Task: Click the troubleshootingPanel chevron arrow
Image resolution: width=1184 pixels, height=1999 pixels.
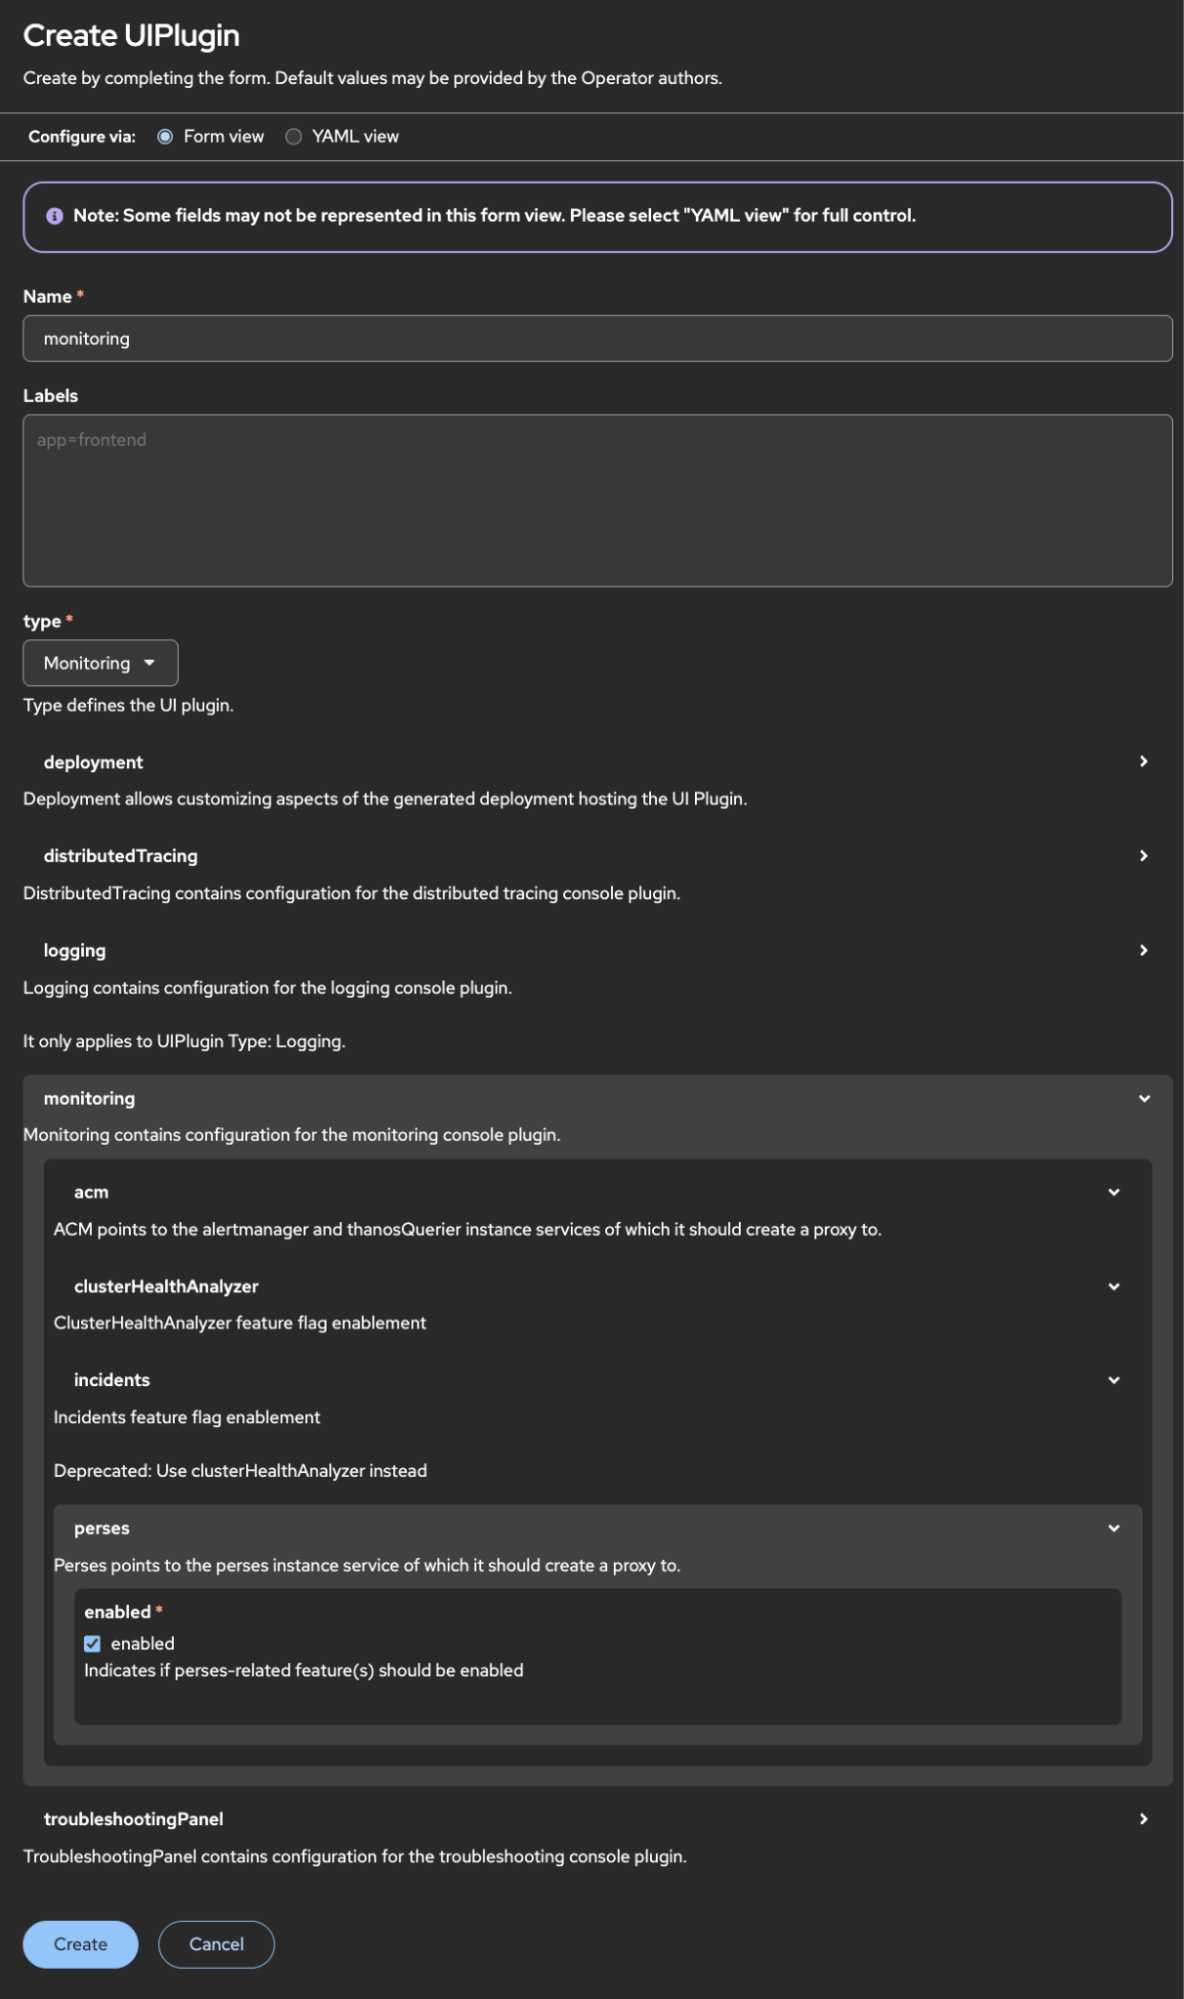Action: tap(1143, 1819)
